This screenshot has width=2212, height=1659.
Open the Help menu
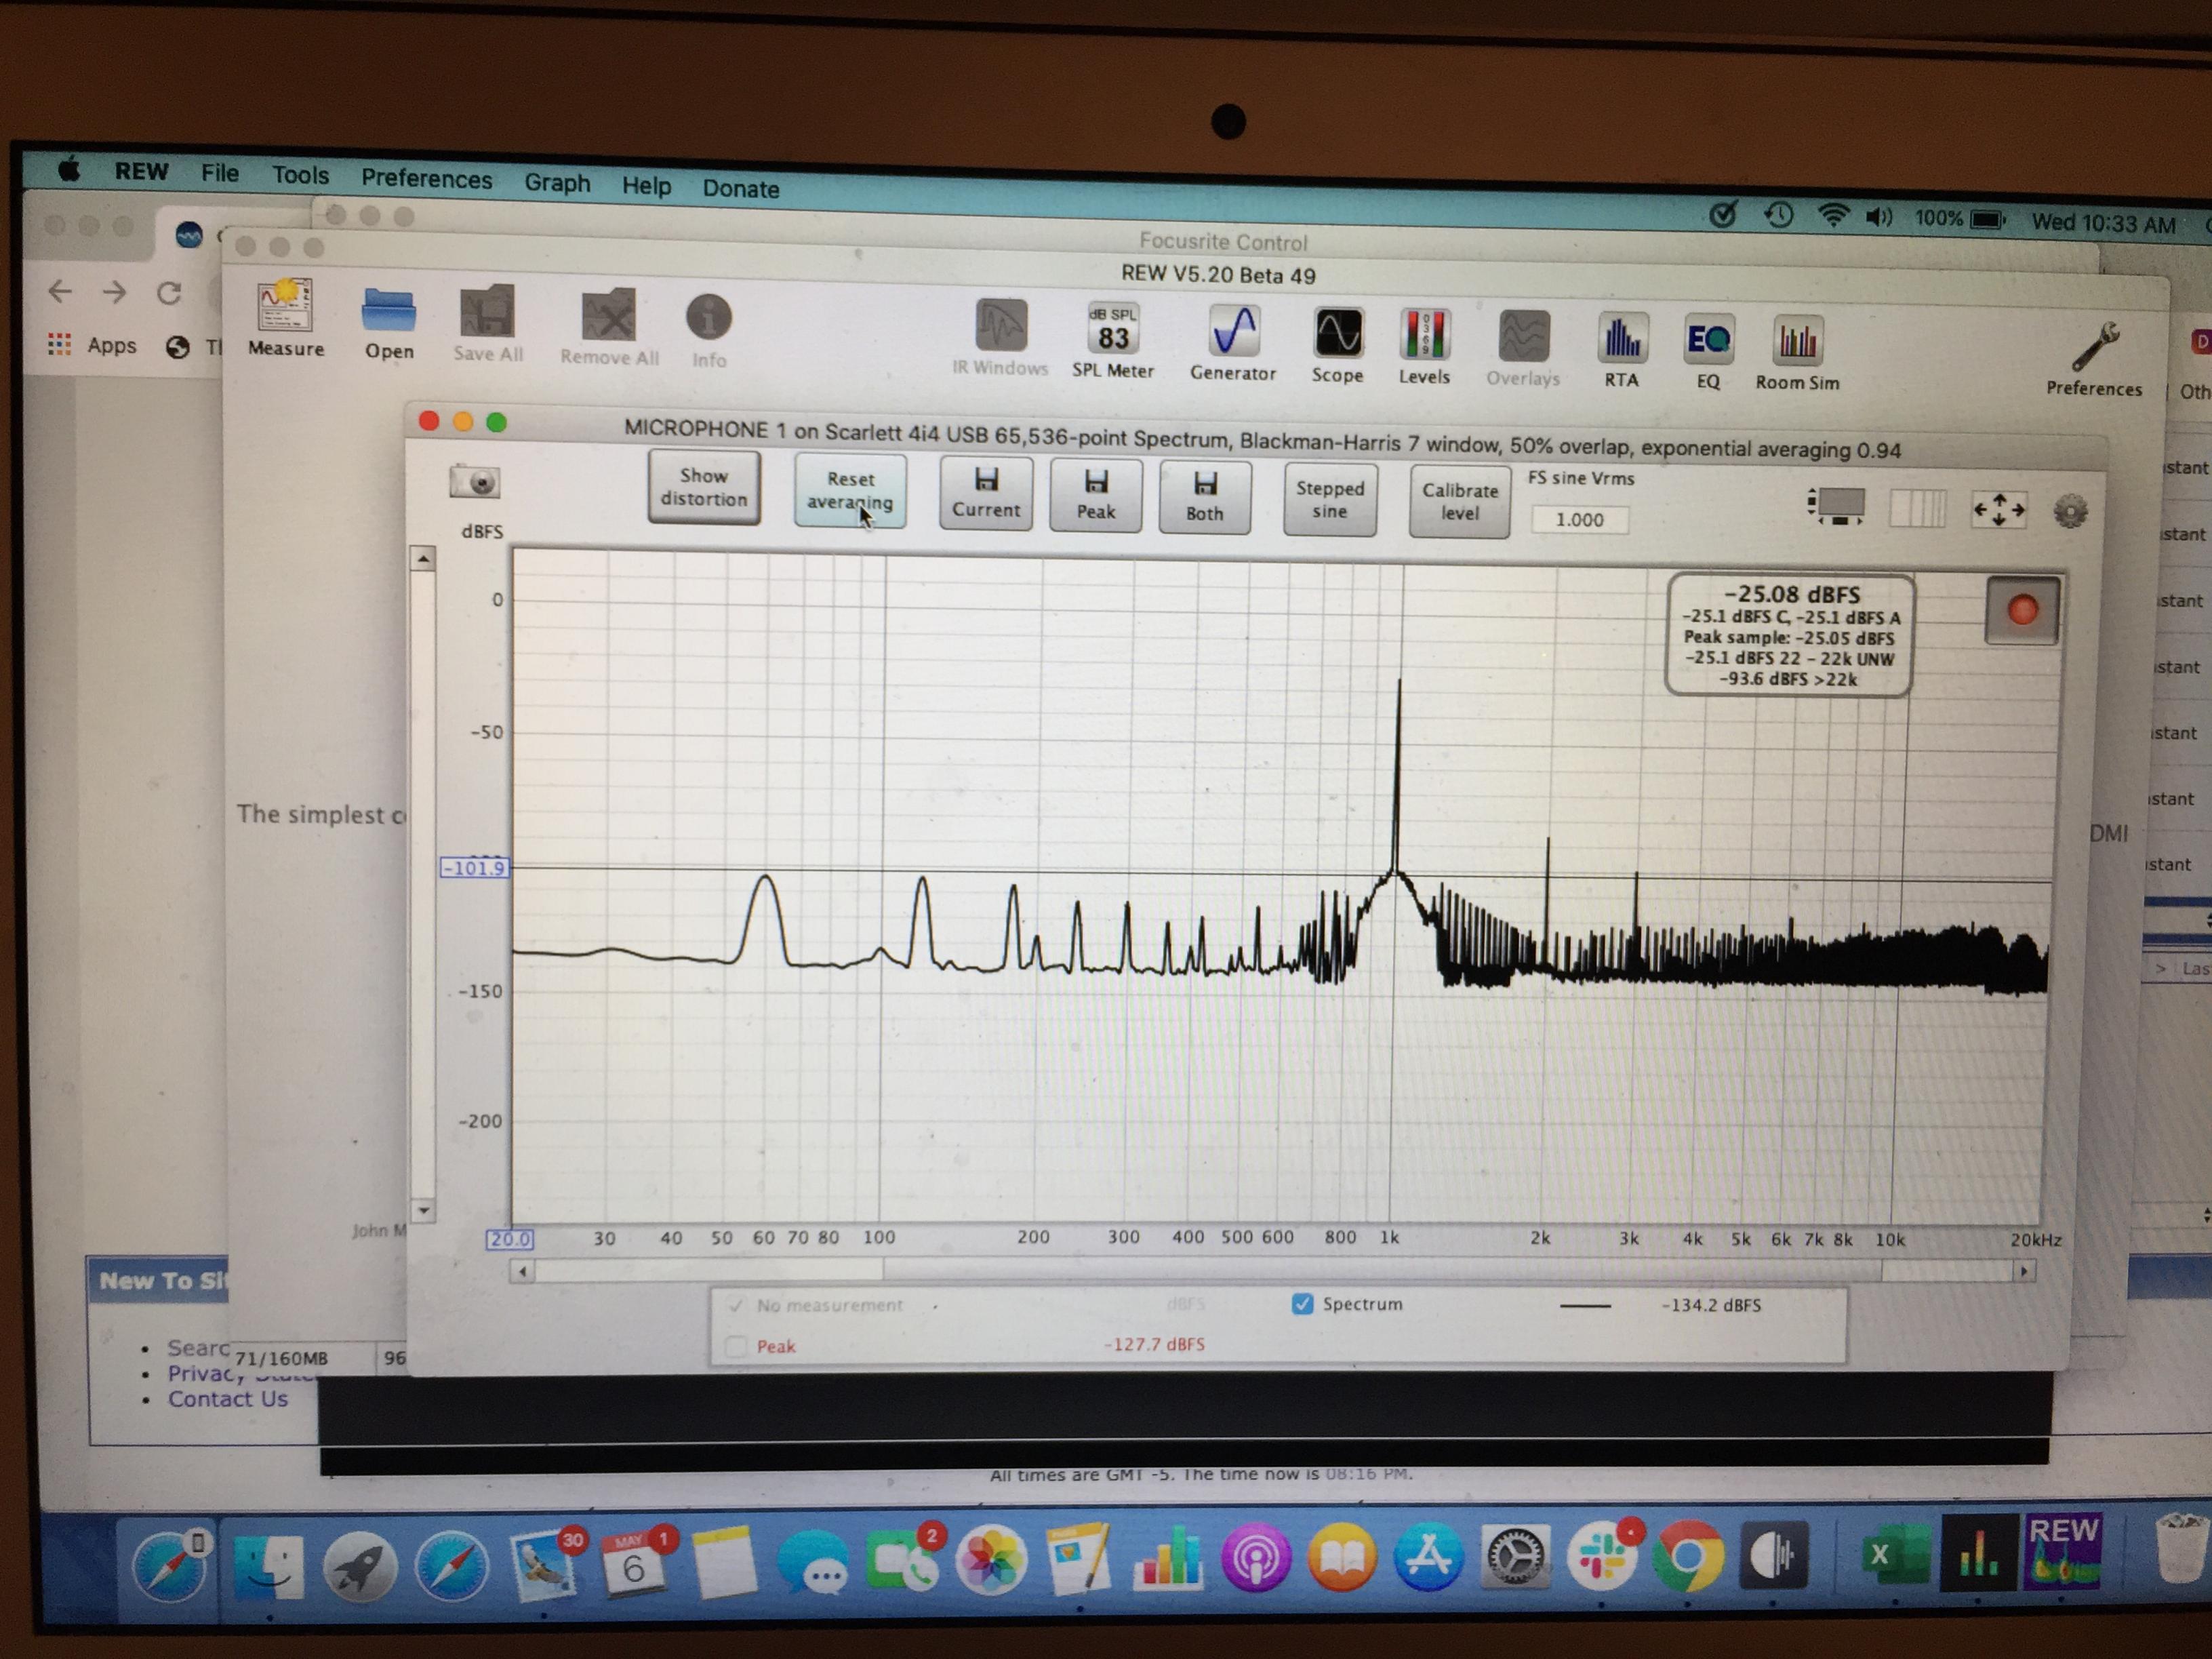[646, 186]
